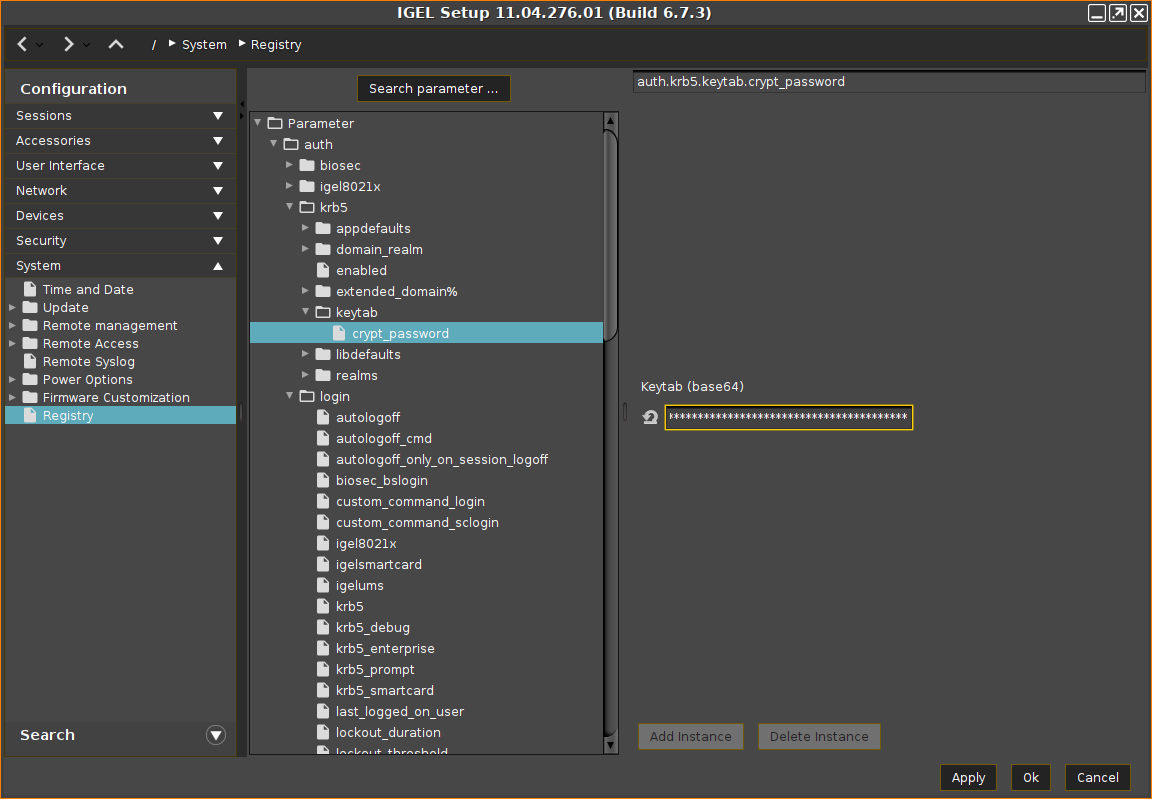Viewport: 1152px width, 799px height.
Task: Select the autologoff registry entry
Action: tap(367, 418)
